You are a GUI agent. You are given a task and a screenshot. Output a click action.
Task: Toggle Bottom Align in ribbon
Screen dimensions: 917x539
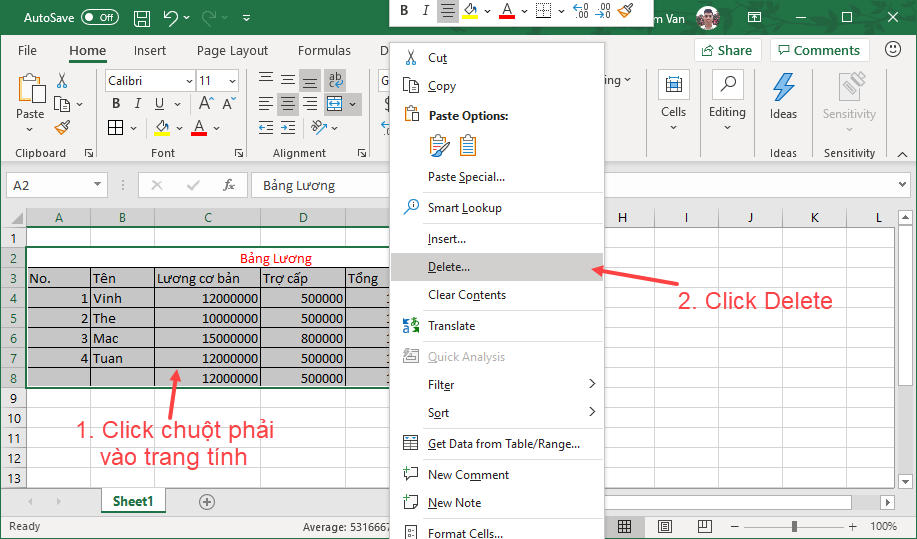coord(310,80)
